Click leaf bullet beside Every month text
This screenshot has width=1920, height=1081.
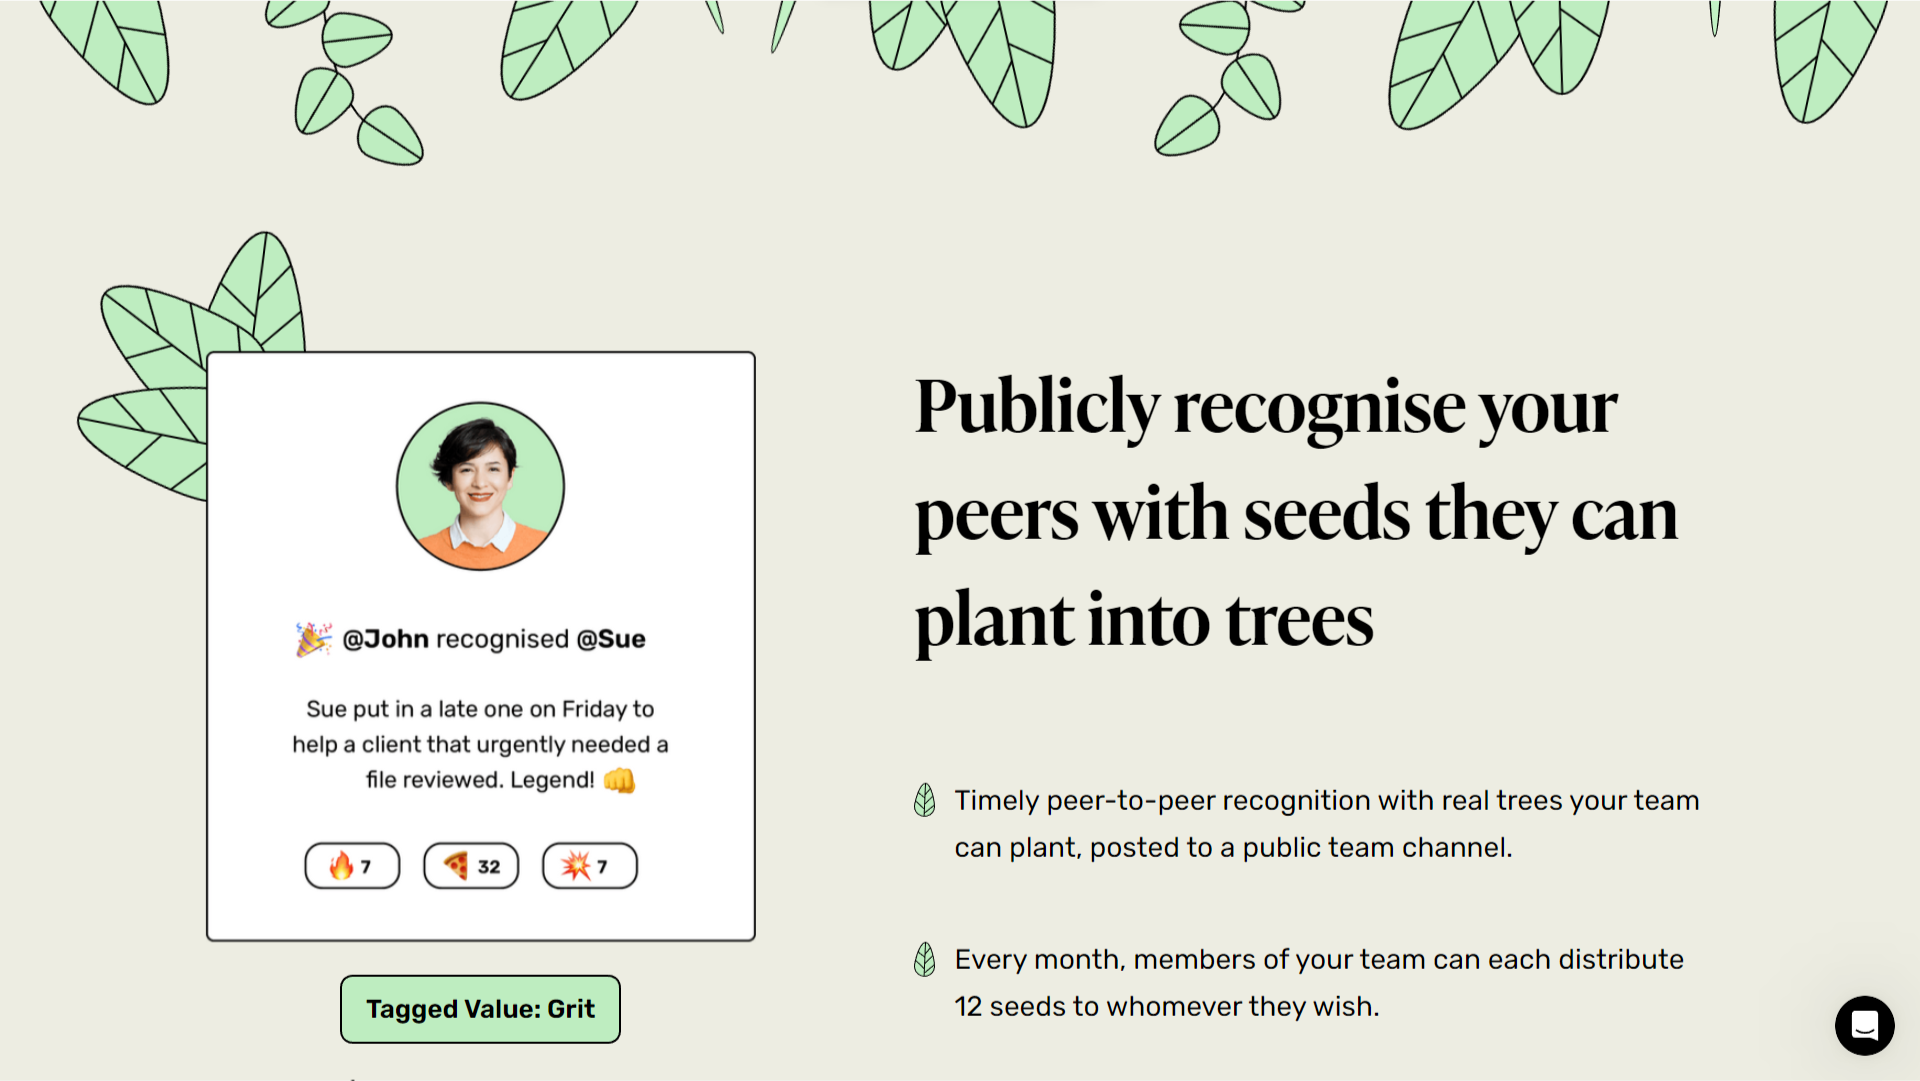tap(925, 960)
